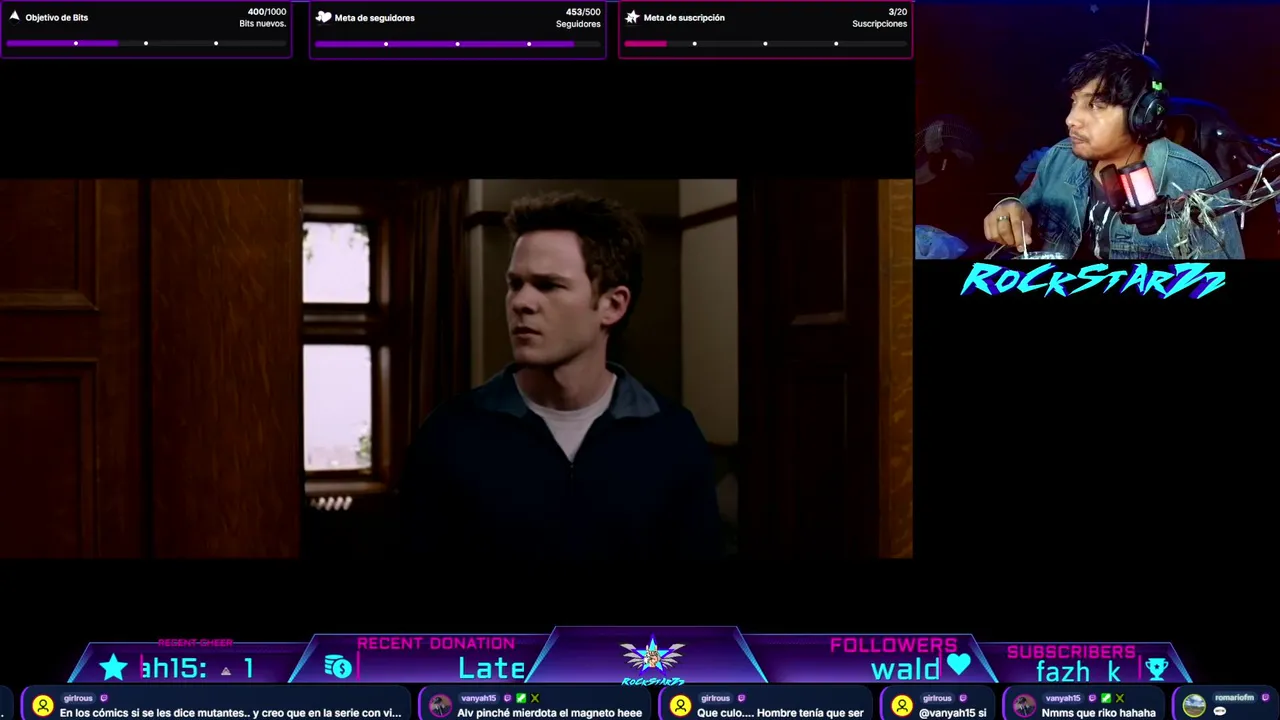Click the 'SUBSCRIBERS' heading
Screen dimensions: 1280x720
[1071, 652]
